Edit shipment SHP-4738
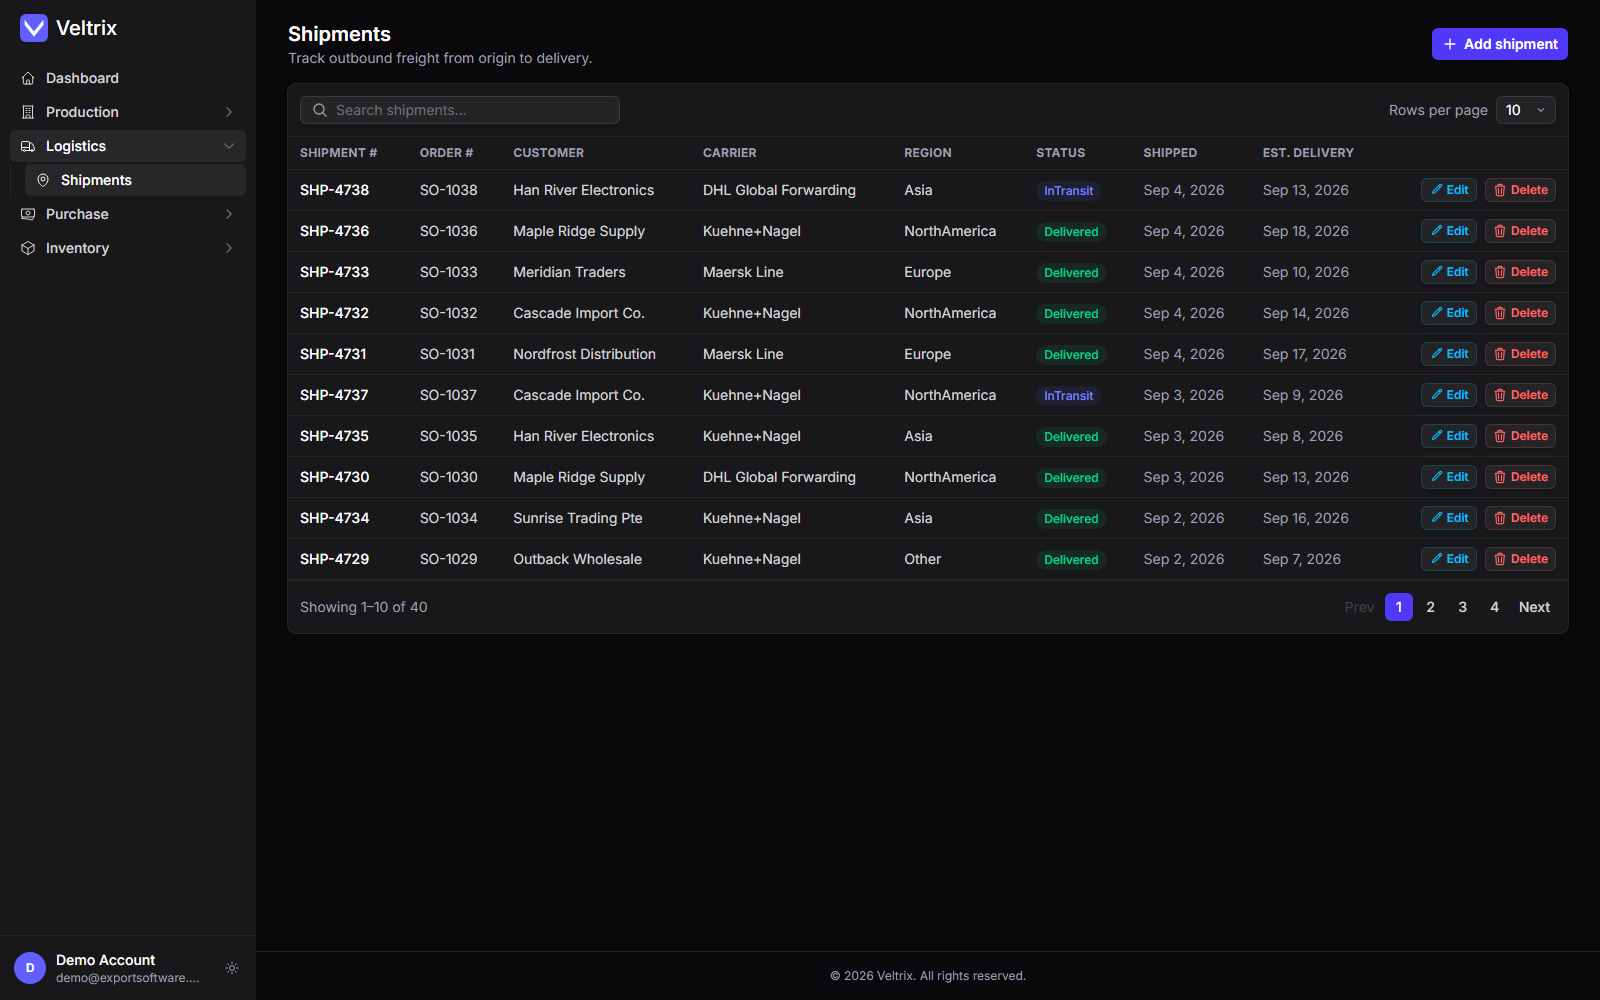Screen dimensions: 1600x1000 [1449, 190]
